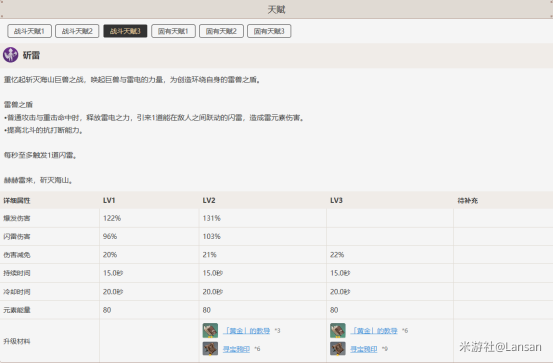
Task: Click the 每秒至多触发1道闪雷 line
Action: point(40,155)
